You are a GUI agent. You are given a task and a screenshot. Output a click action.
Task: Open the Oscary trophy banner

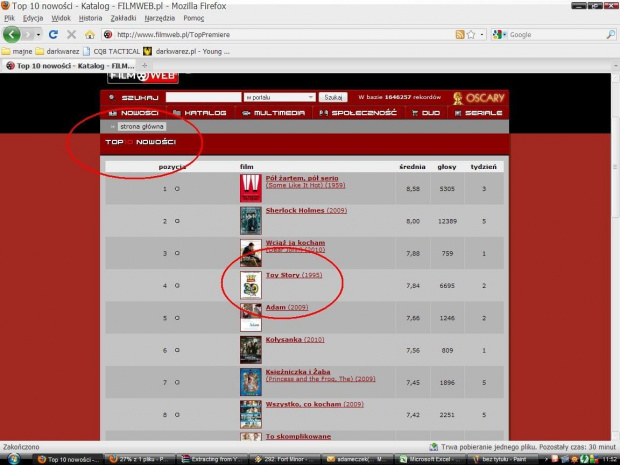(478, 97)
